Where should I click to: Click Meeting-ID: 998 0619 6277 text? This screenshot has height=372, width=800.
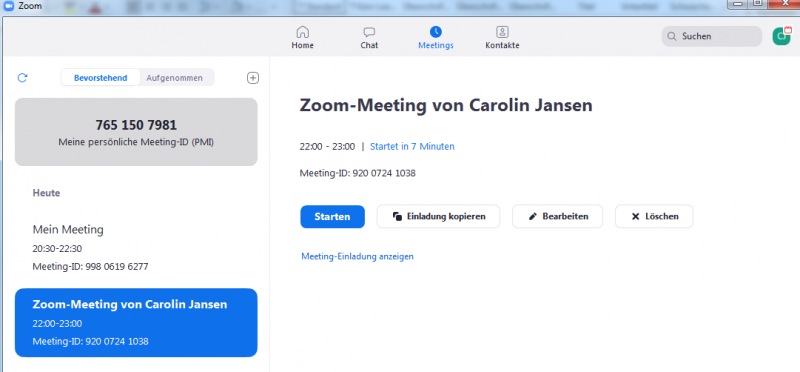coord(90,266)
